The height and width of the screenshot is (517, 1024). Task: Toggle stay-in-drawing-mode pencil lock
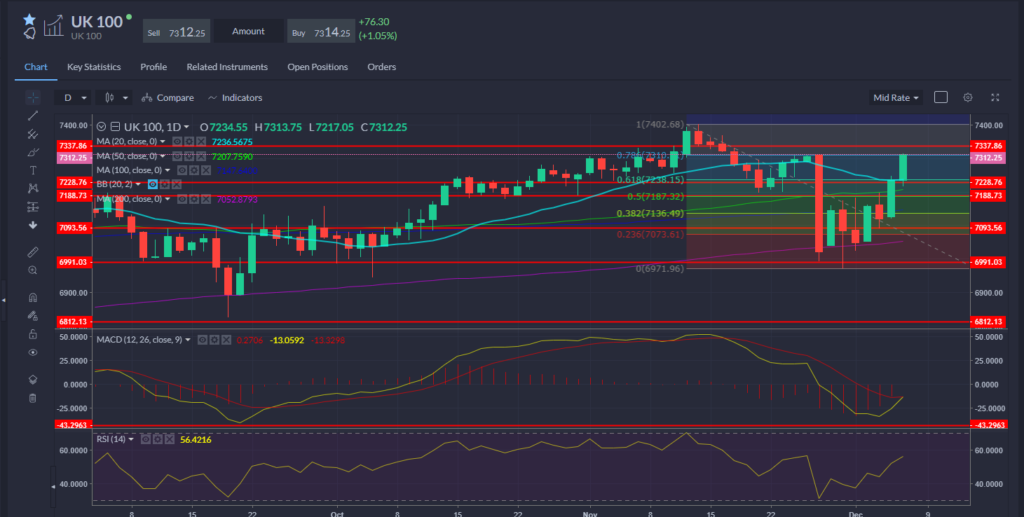click(x=33, y=315)
